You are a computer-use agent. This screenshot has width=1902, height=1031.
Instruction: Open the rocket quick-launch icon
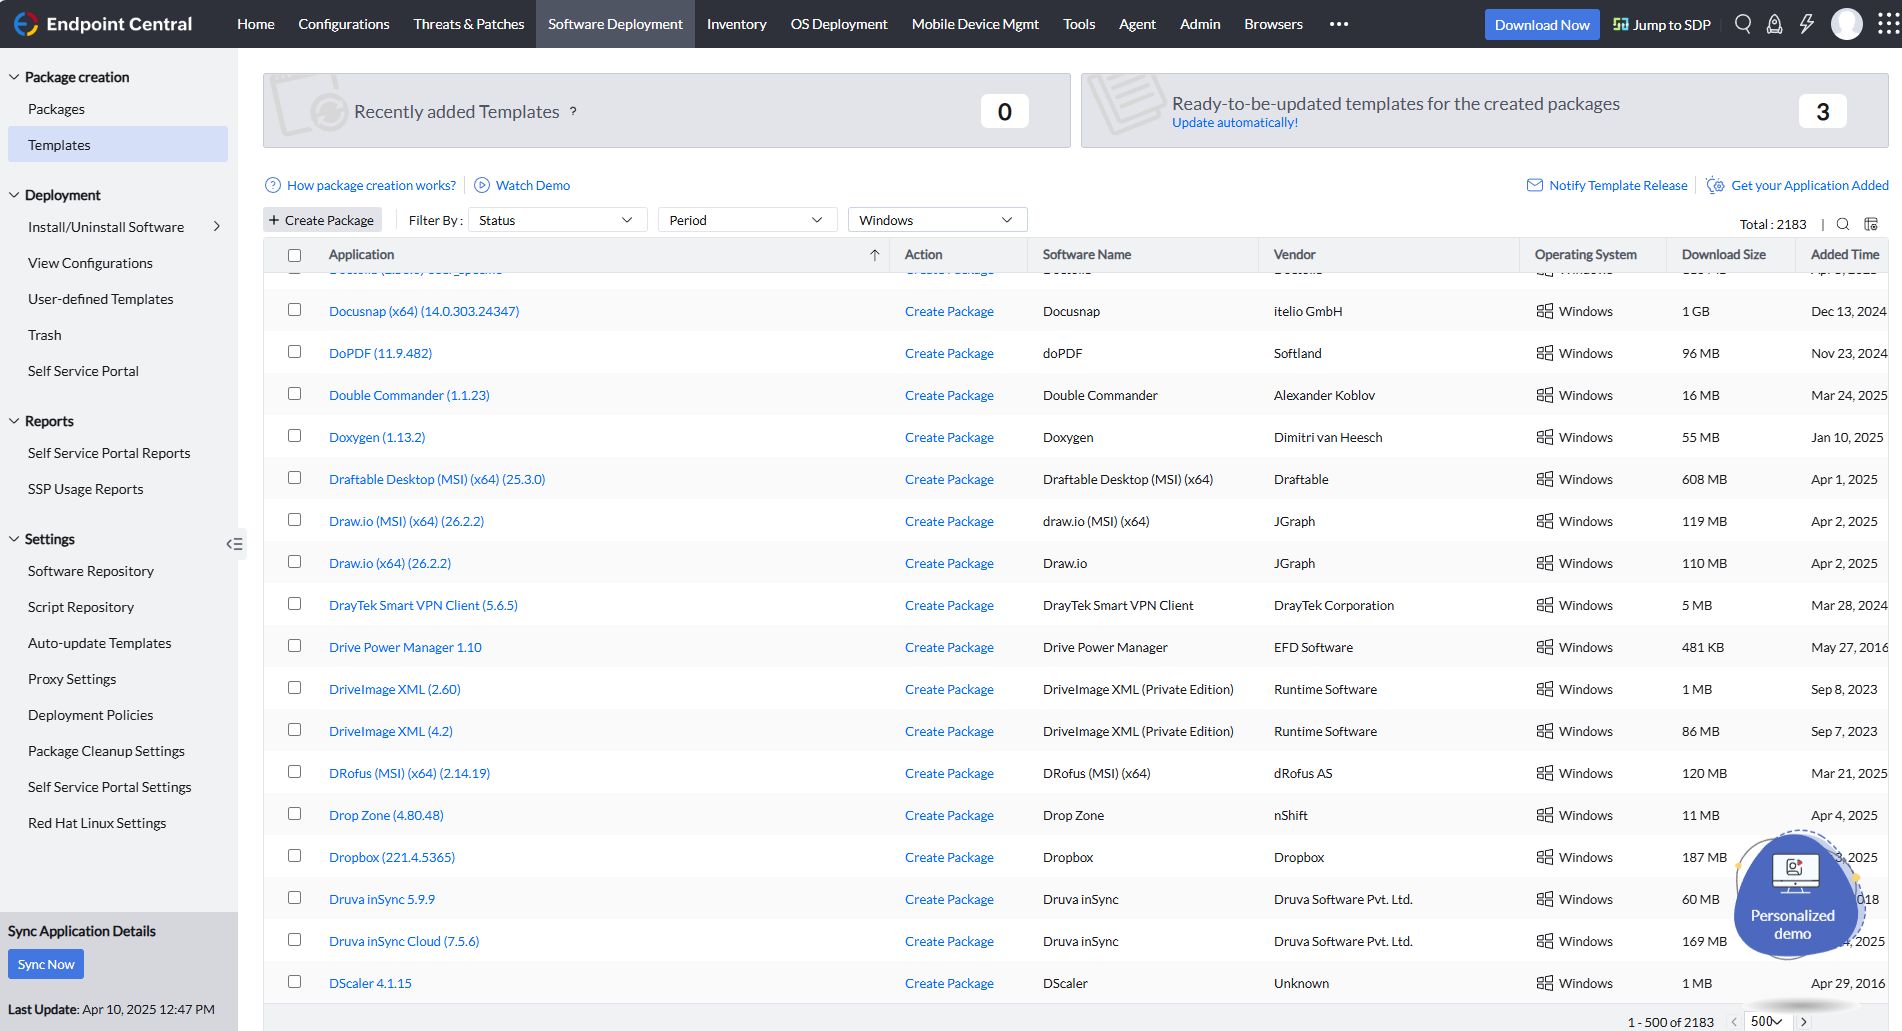1774,24
